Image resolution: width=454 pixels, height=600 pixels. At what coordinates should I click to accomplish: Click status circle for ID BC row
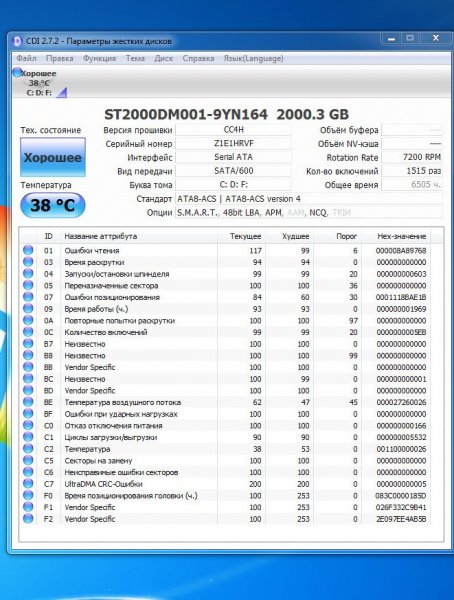pyautogui.click(x=28, y=379)
